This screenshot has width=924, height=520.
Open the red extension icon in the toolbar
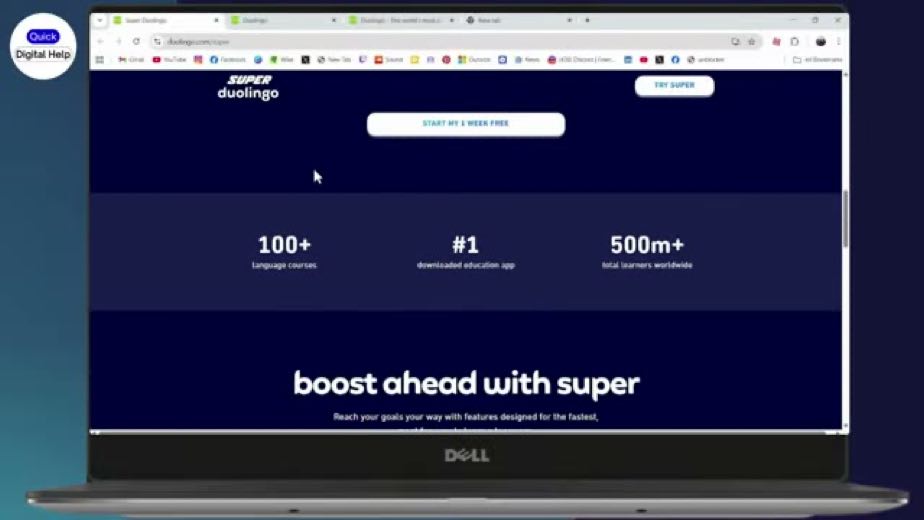coord(777,42)
